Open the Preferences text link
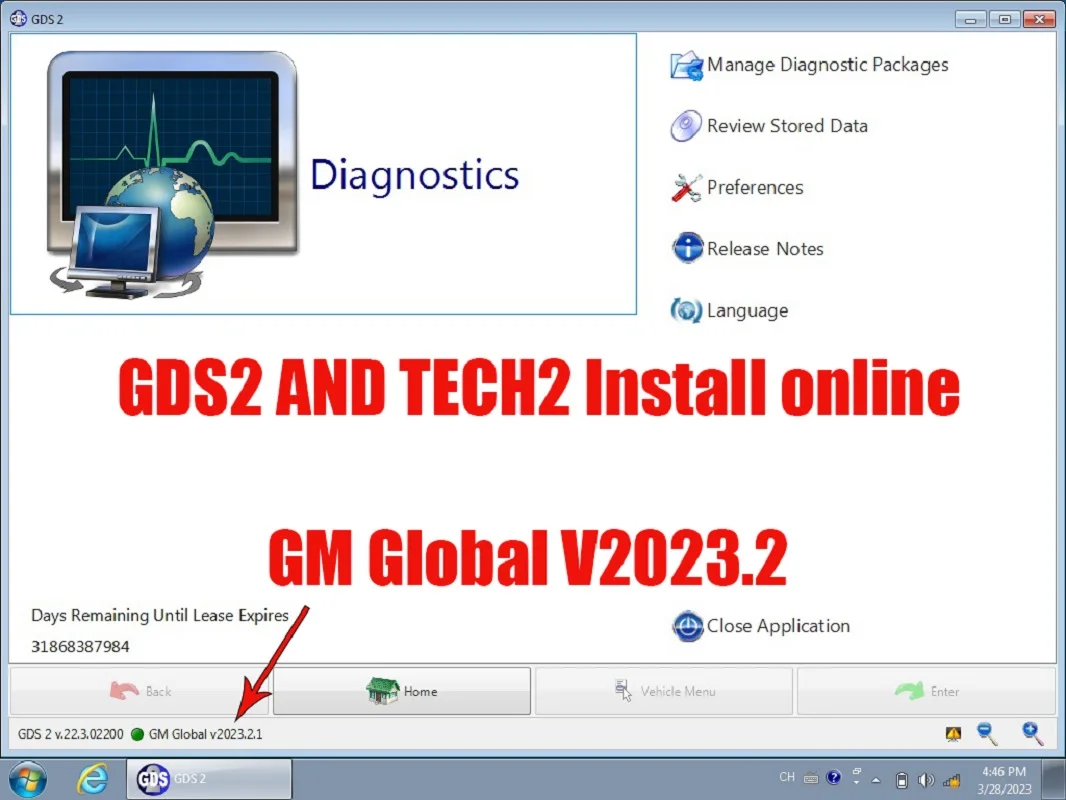Screen dimensions: 1066x800 coord(755,188)
